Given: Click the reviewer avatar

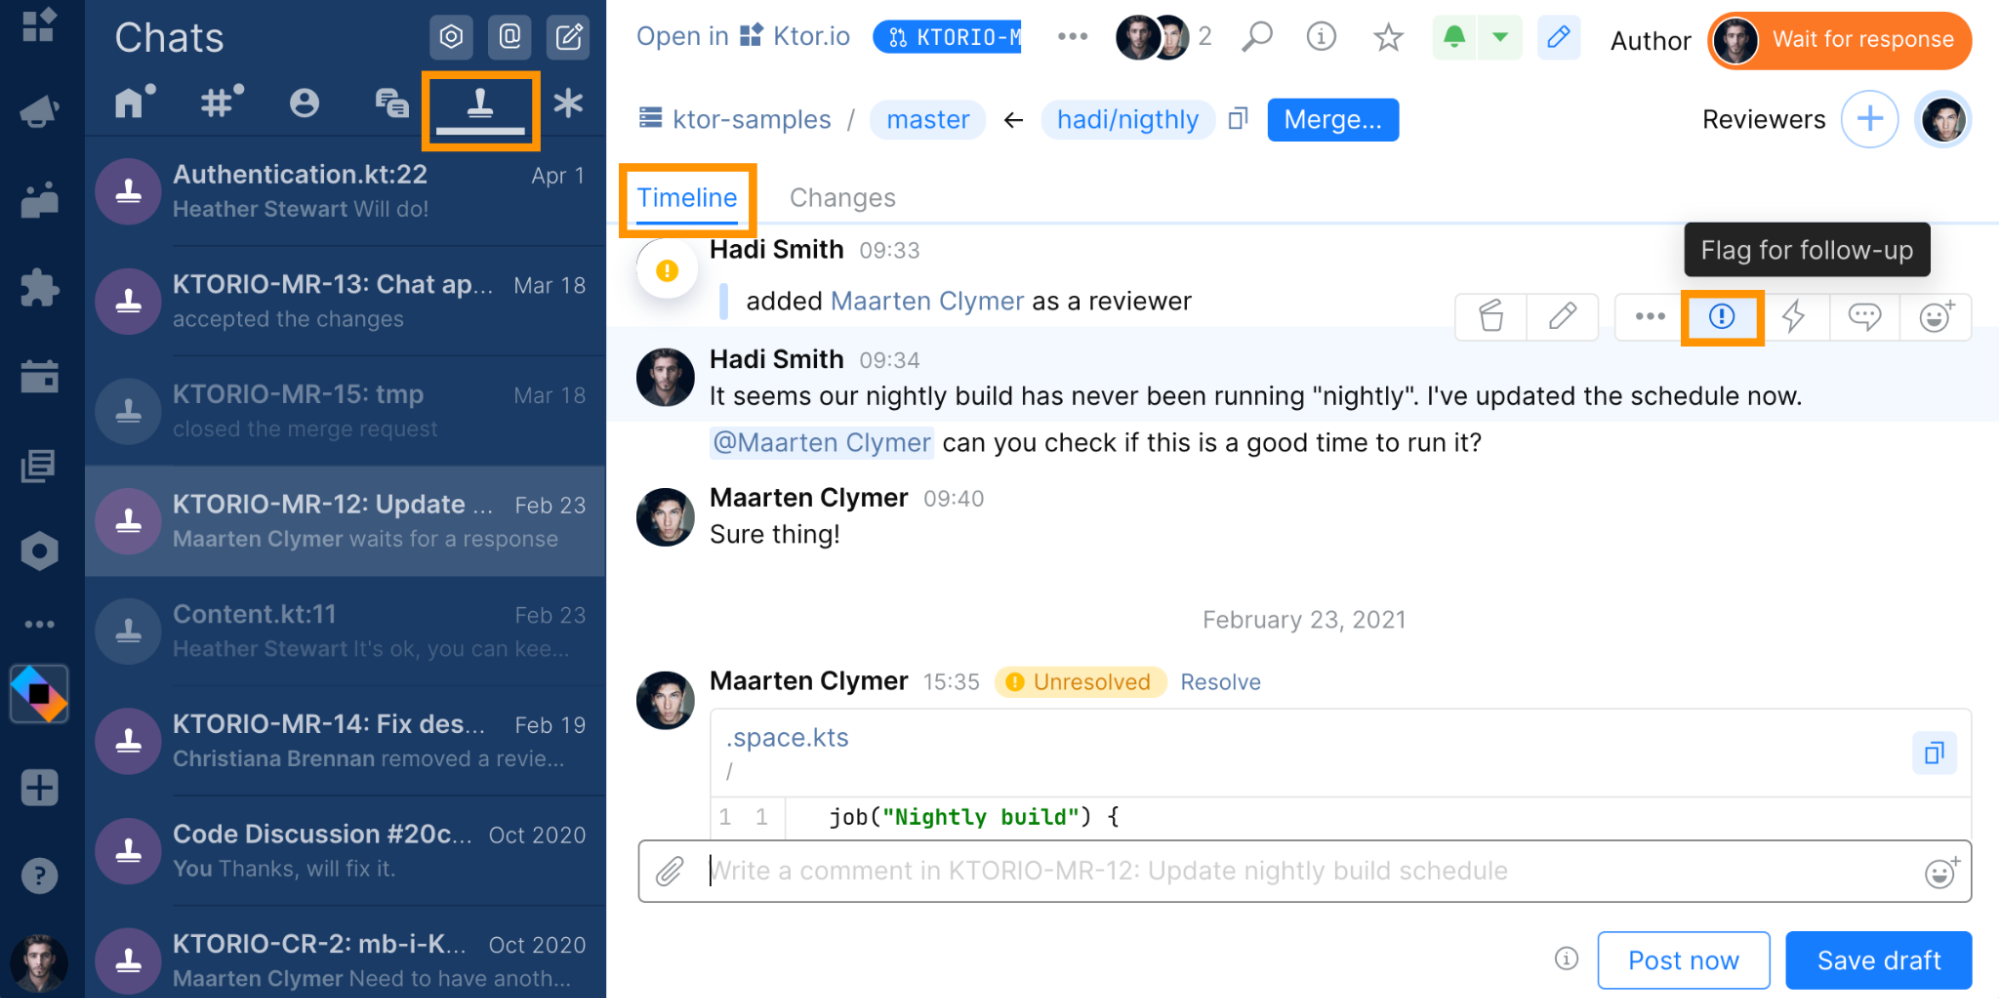Looking at the screenshot, I should tap(1943, 119).
